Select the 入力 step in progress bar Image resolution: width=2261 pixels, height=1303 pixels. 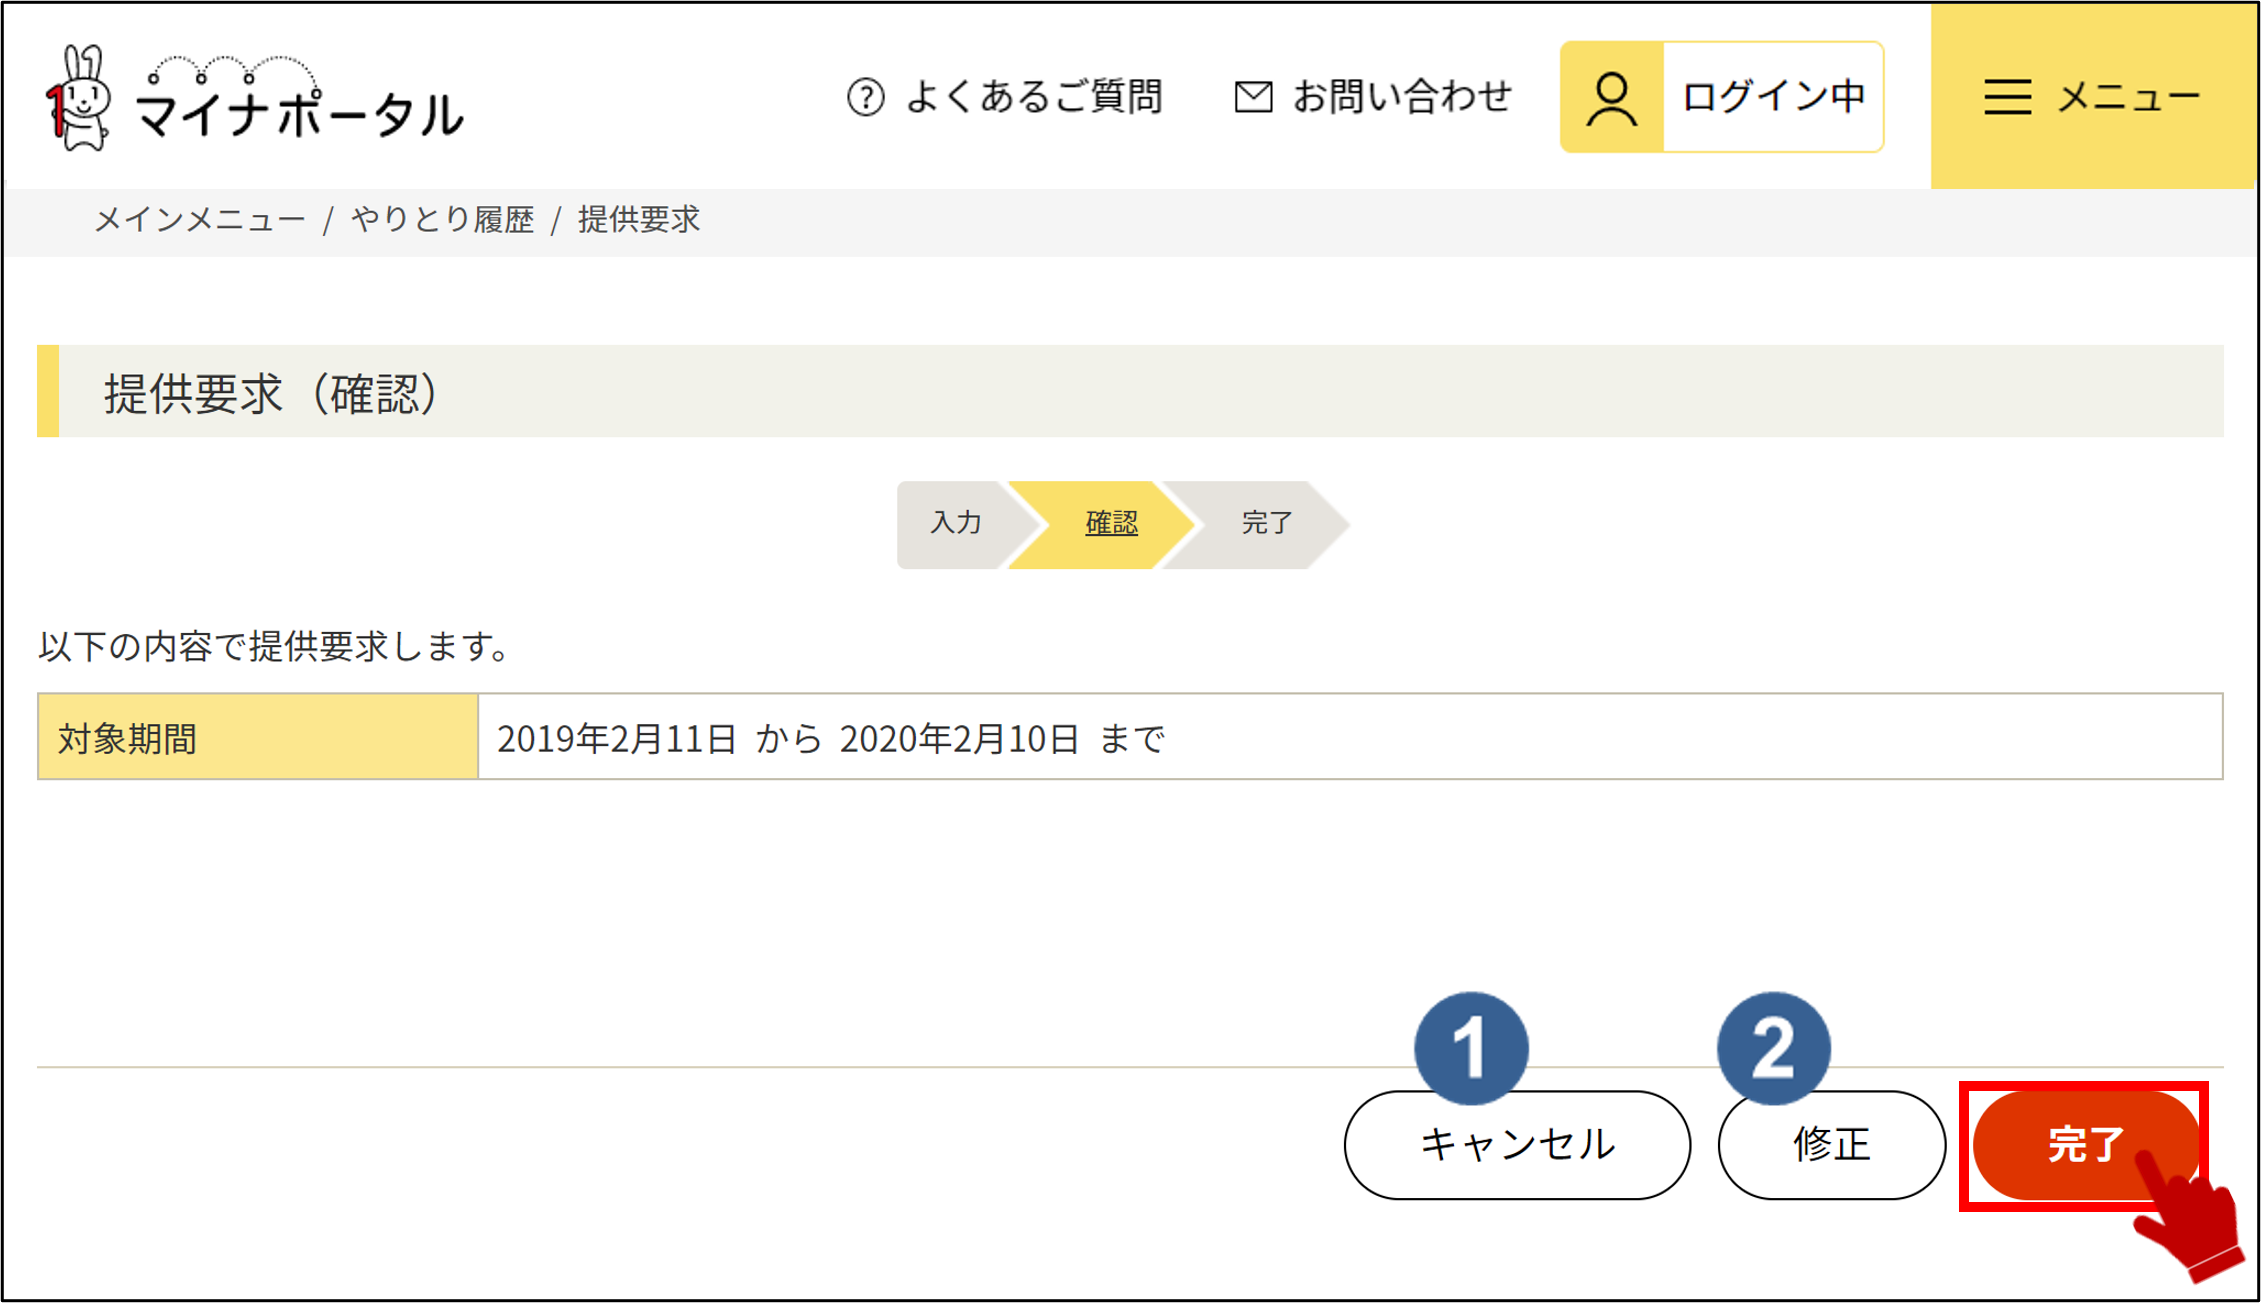956,523
